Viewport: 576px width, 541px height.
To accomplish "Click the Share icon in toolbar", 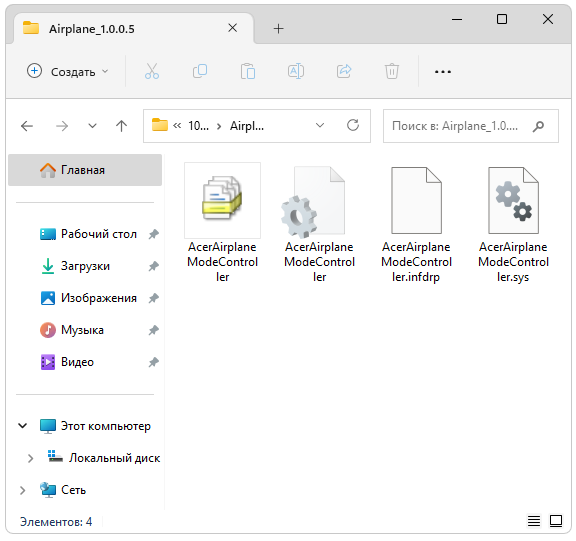I will point(344,71).
